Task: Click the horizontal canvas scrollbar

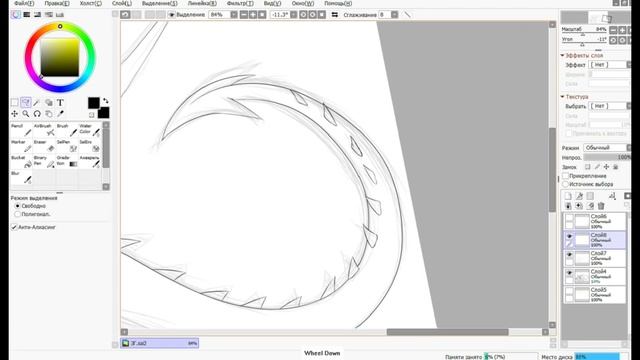Action: coord(447,332)
